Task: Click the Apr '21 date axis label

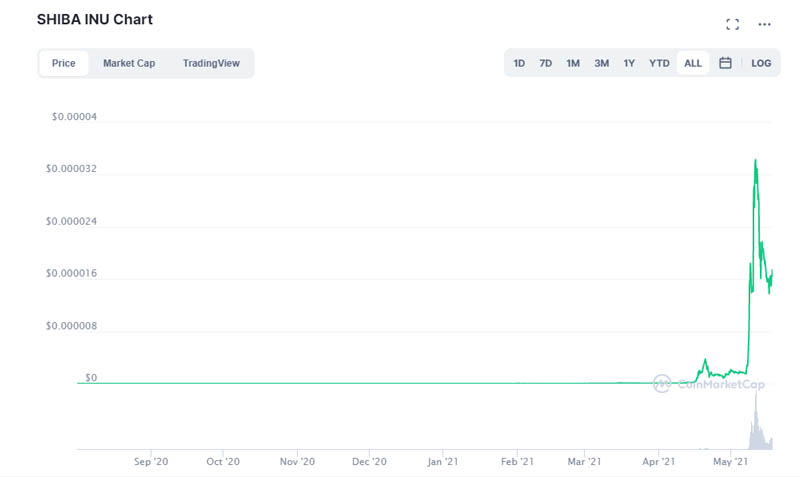Action: click(x=659, y=462)
